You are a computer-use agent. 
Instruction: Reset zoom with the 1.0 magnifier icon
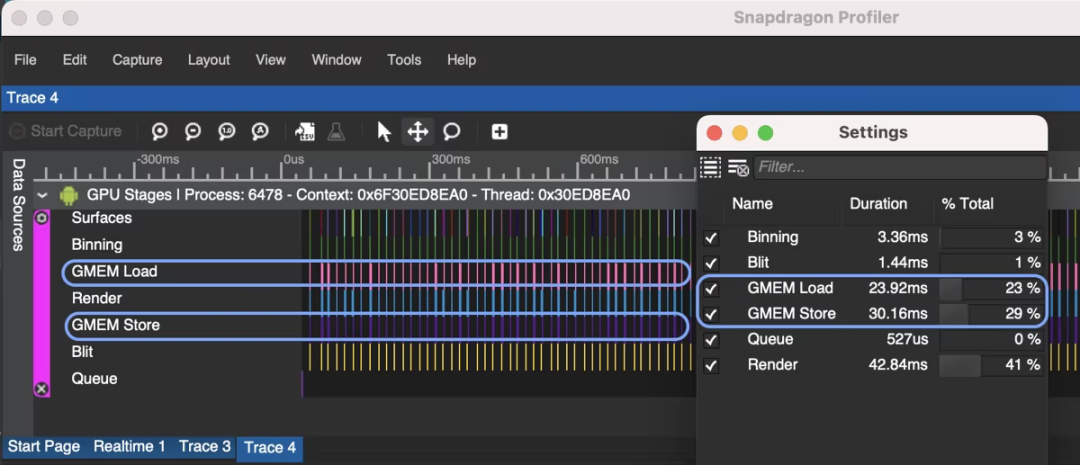pyautogui.click(x=227, y=131)
